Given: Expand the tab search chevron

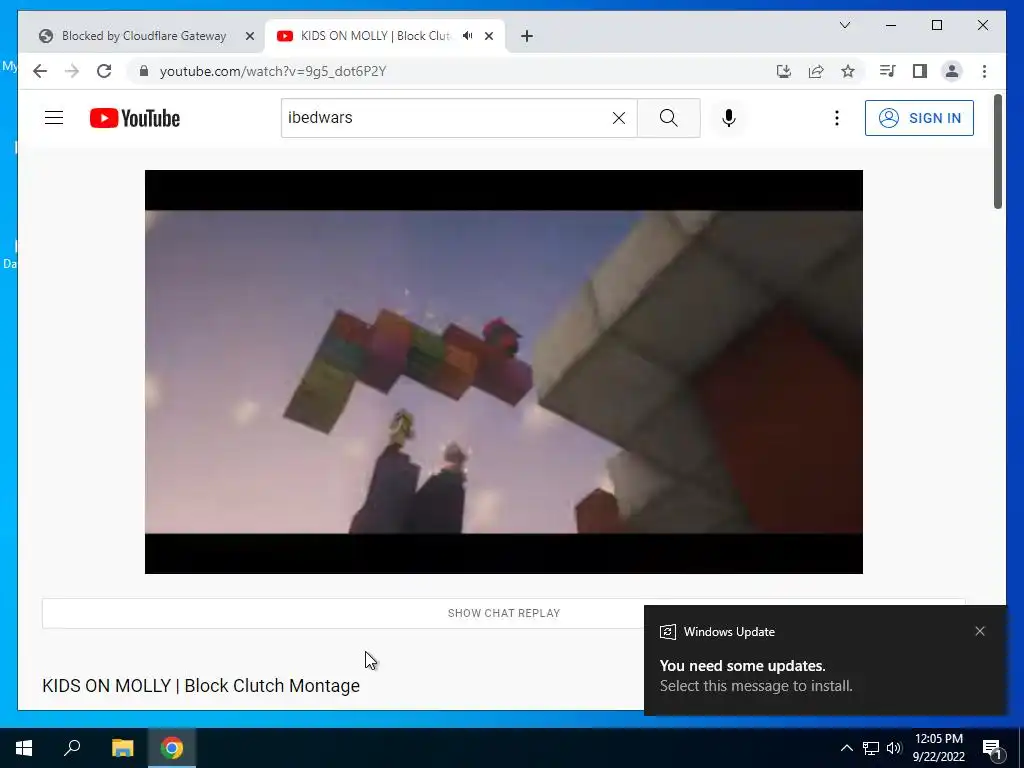Looking at the screenshot, I should click(845, 25).
